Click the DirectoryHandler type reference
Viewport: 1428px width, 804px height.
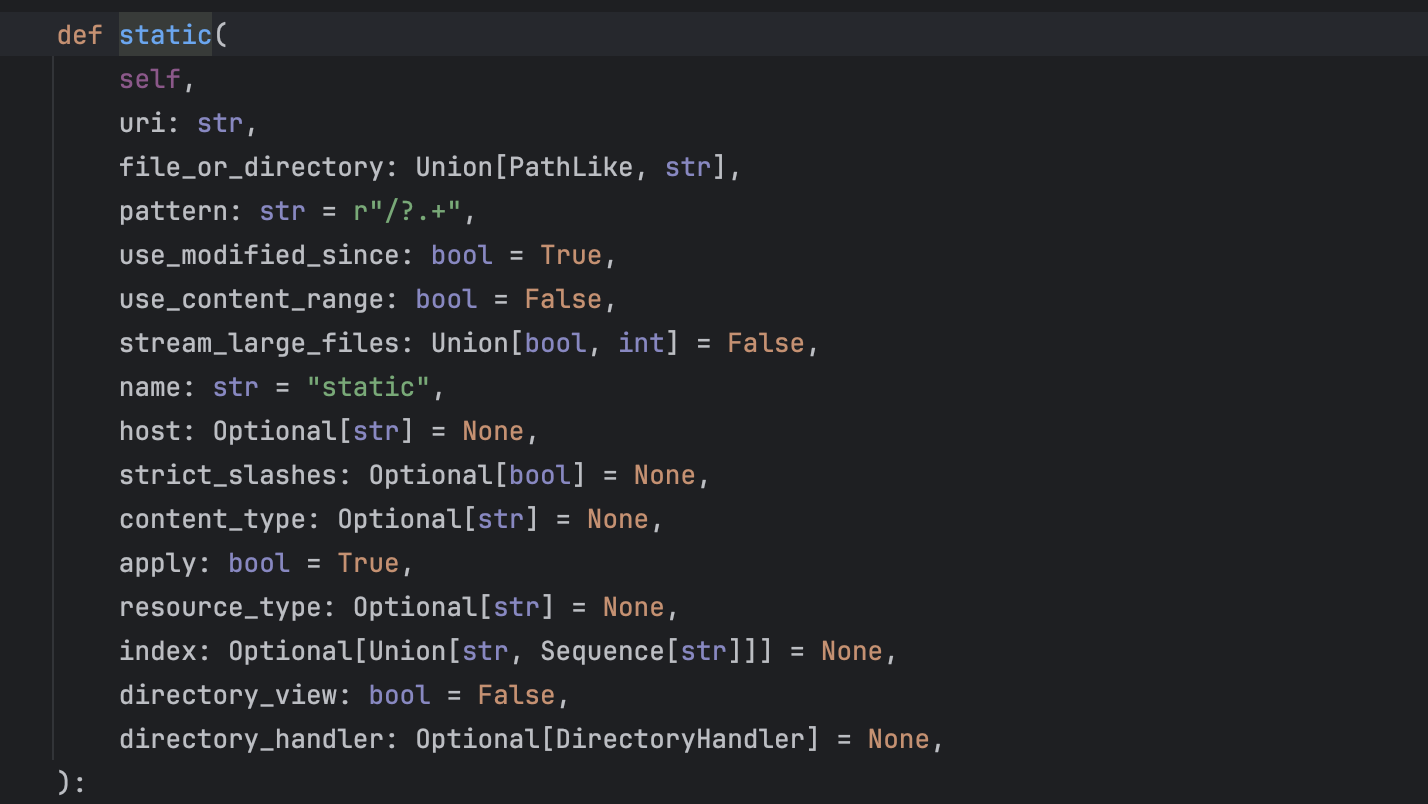point(680,739)
